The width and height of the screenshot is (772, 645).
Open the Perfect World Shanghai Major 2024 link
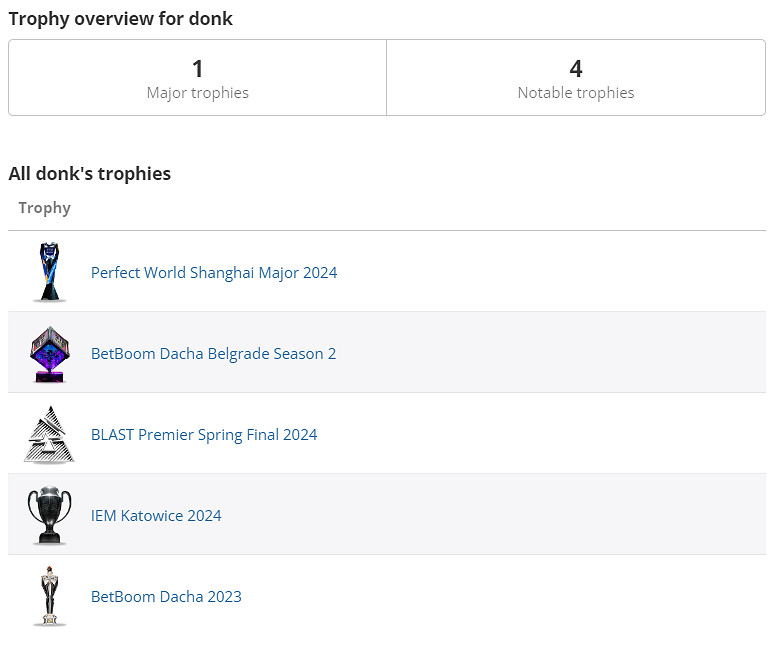[214, 272]
